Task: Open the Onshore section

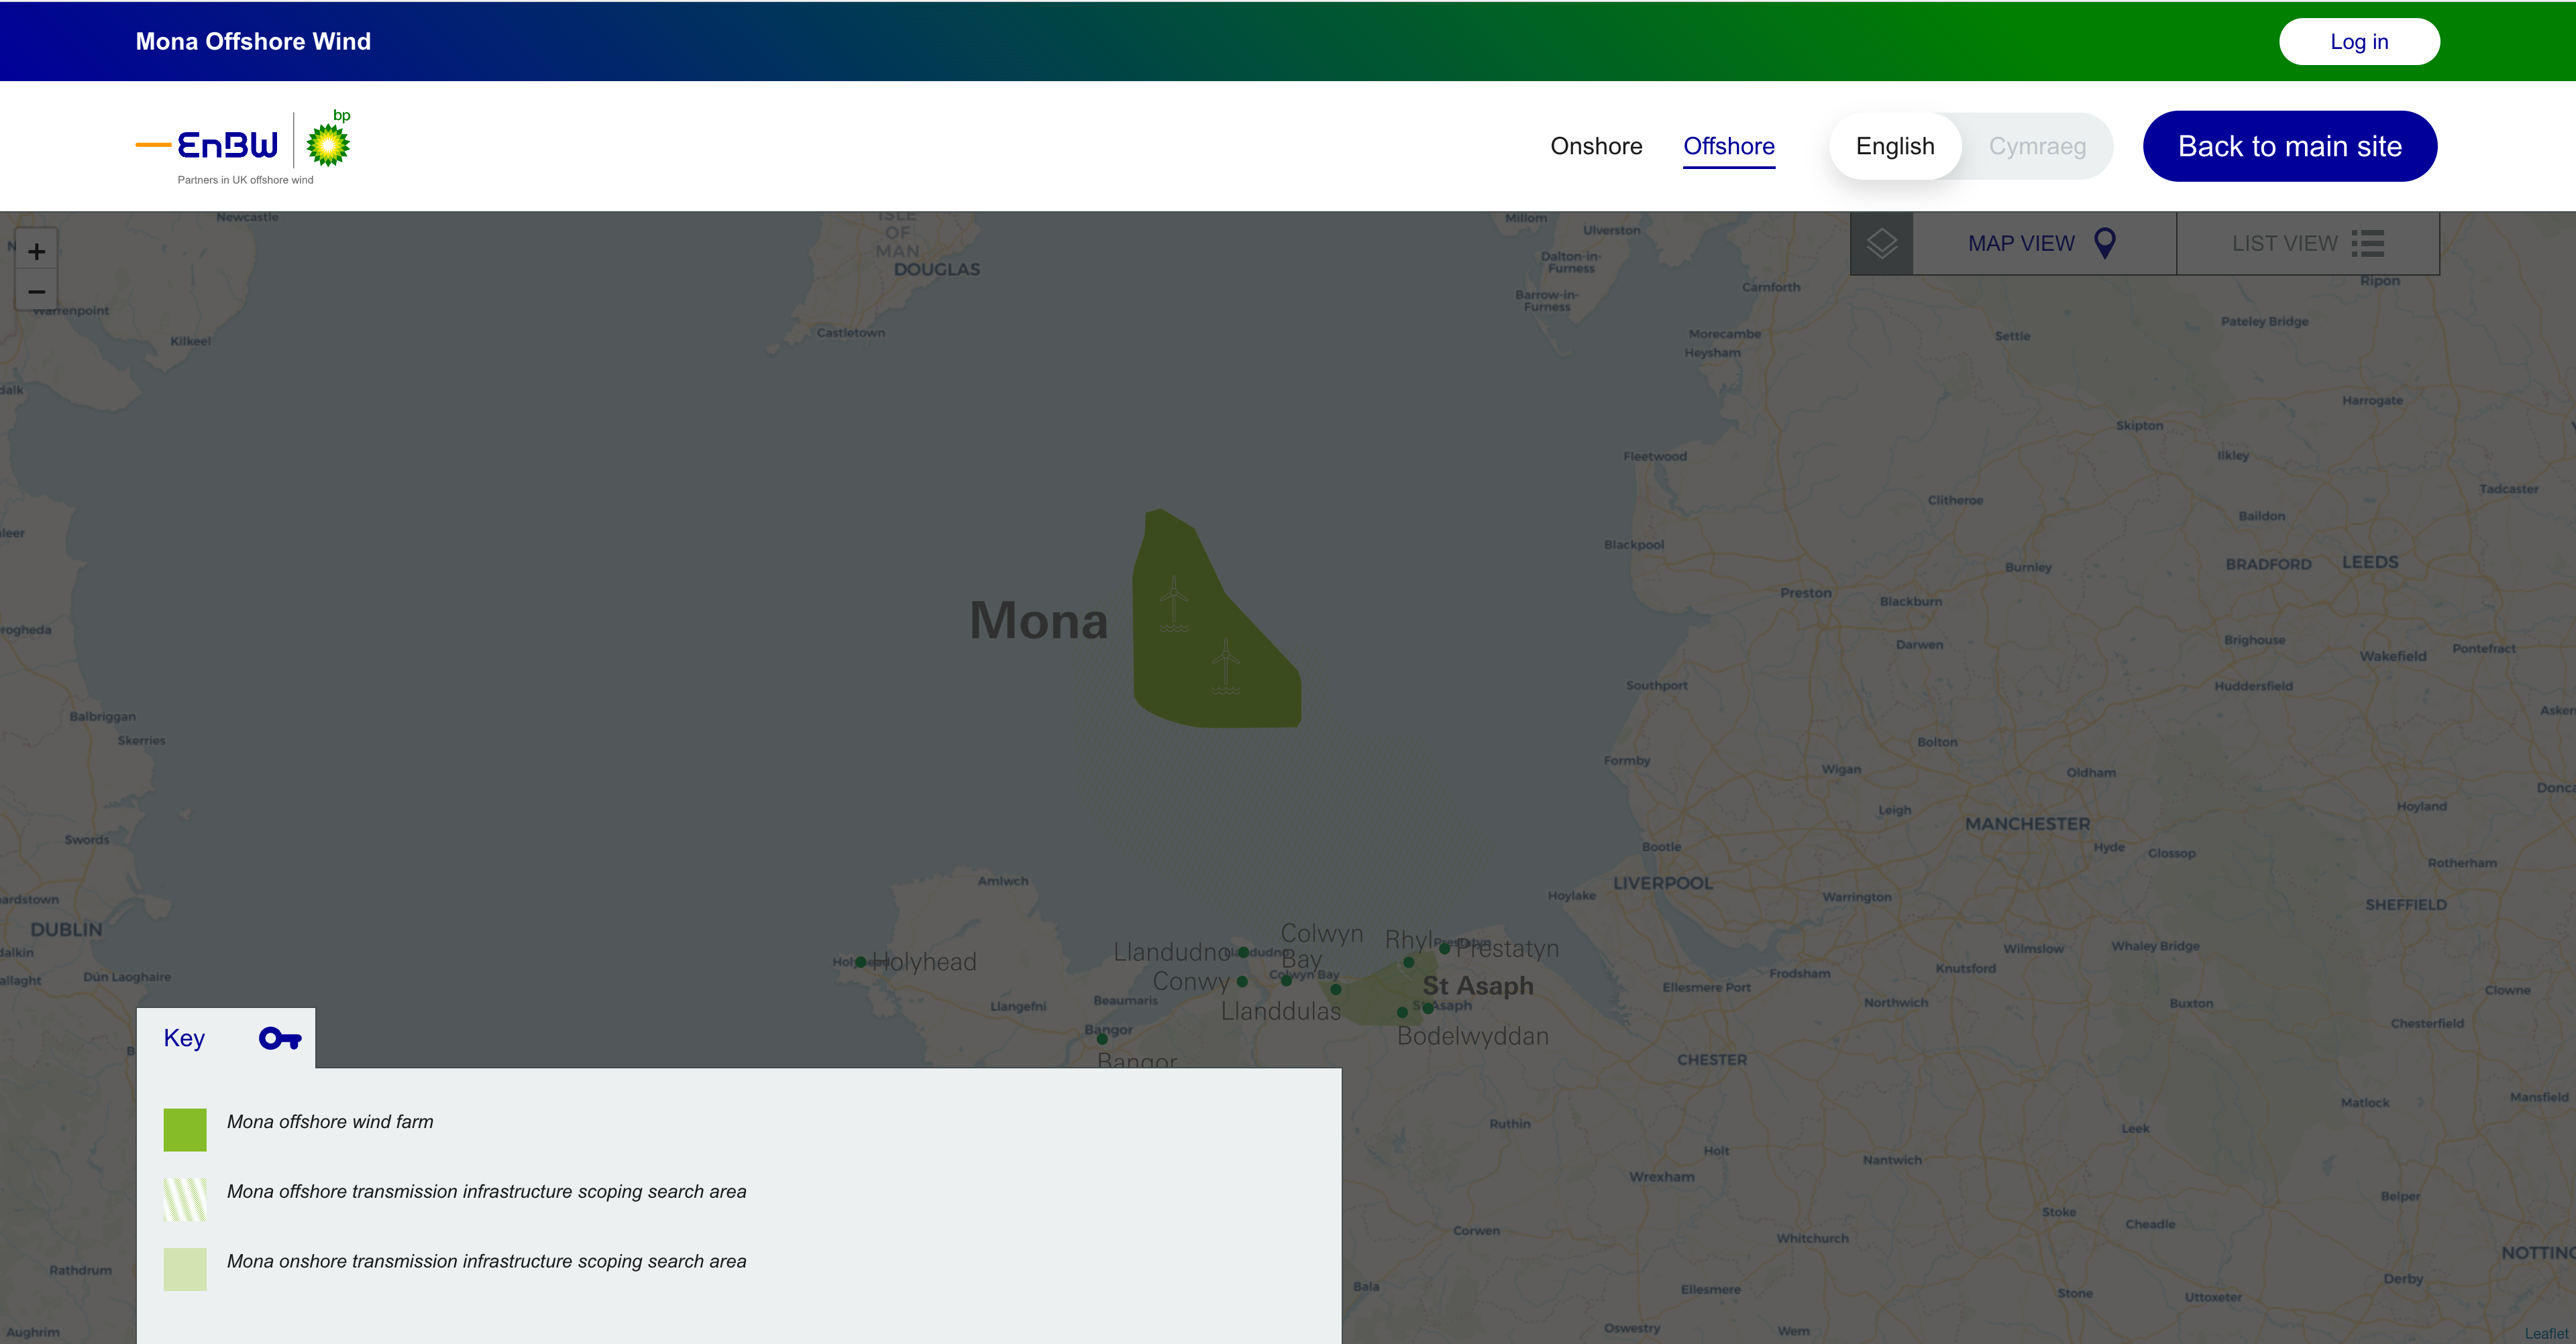Action: point(1596,146)
